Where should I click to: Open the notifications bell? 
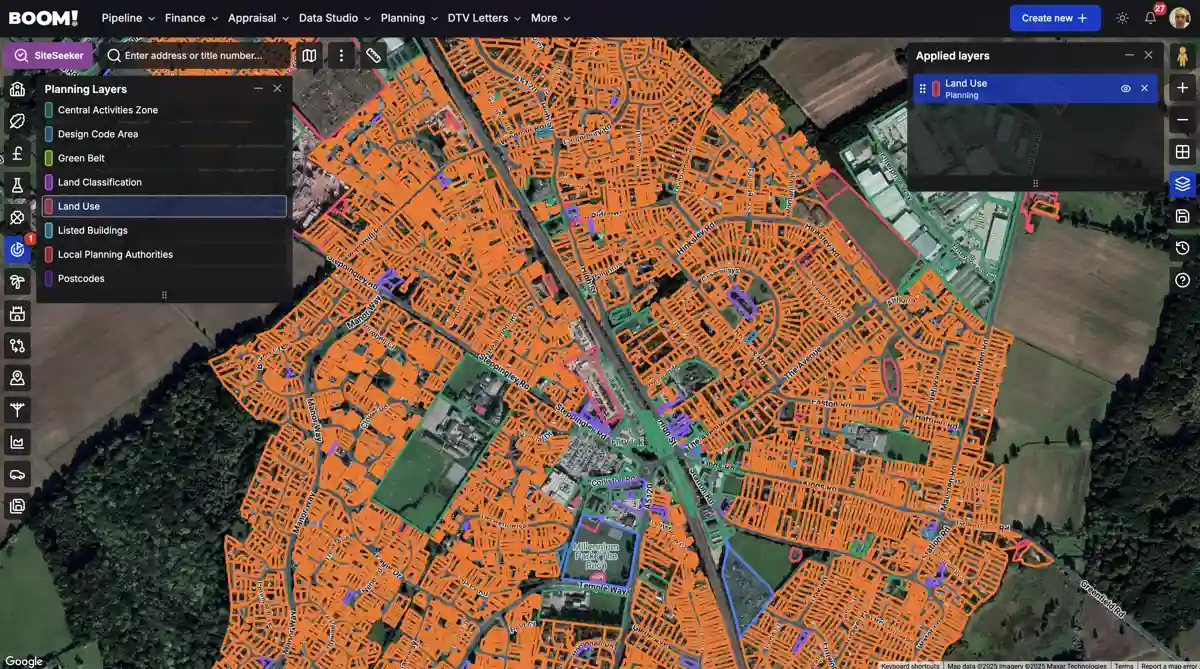[1150, 17]
